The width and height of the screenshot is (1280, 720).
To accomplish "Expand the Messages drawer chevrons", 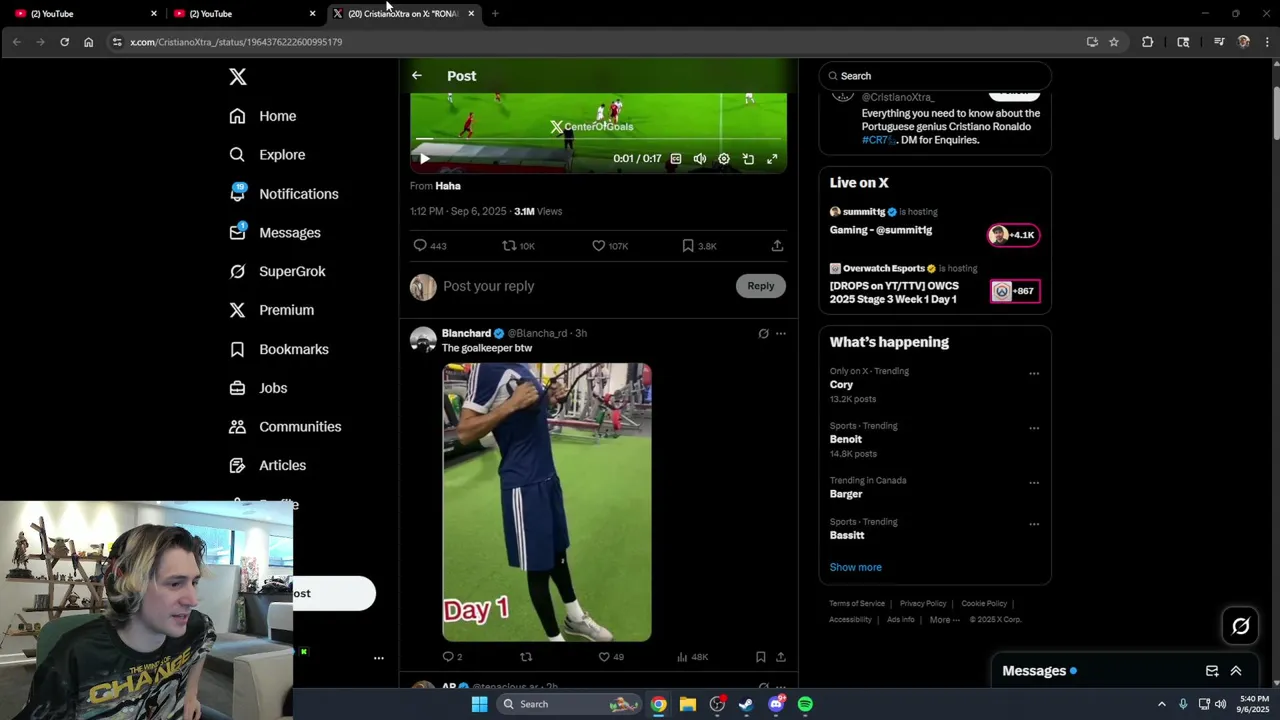I will pyautogui.click(x=1236, y=671).
